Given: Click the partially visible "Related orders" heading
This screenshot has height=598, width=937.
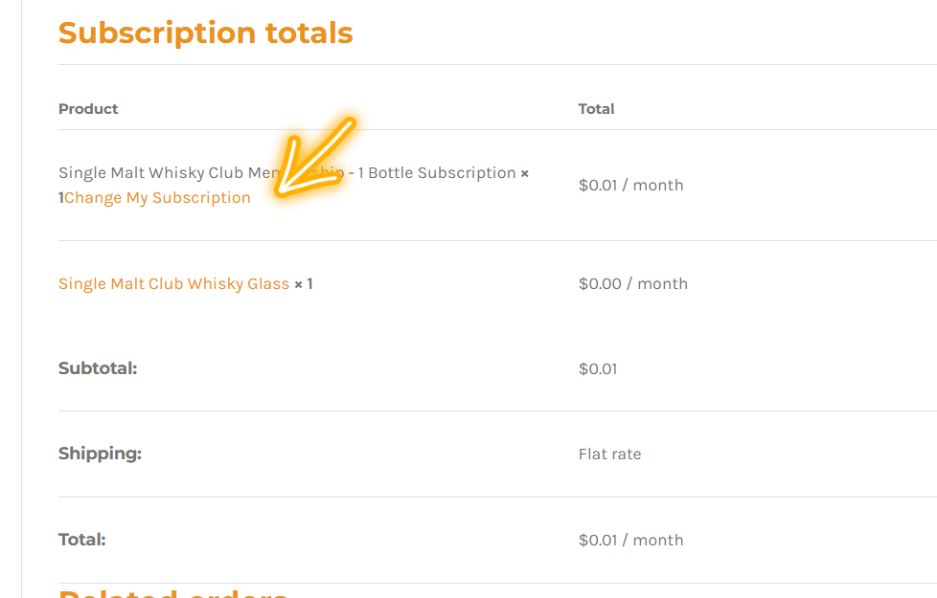Looking at the screenshot, I should coord(173,592).
